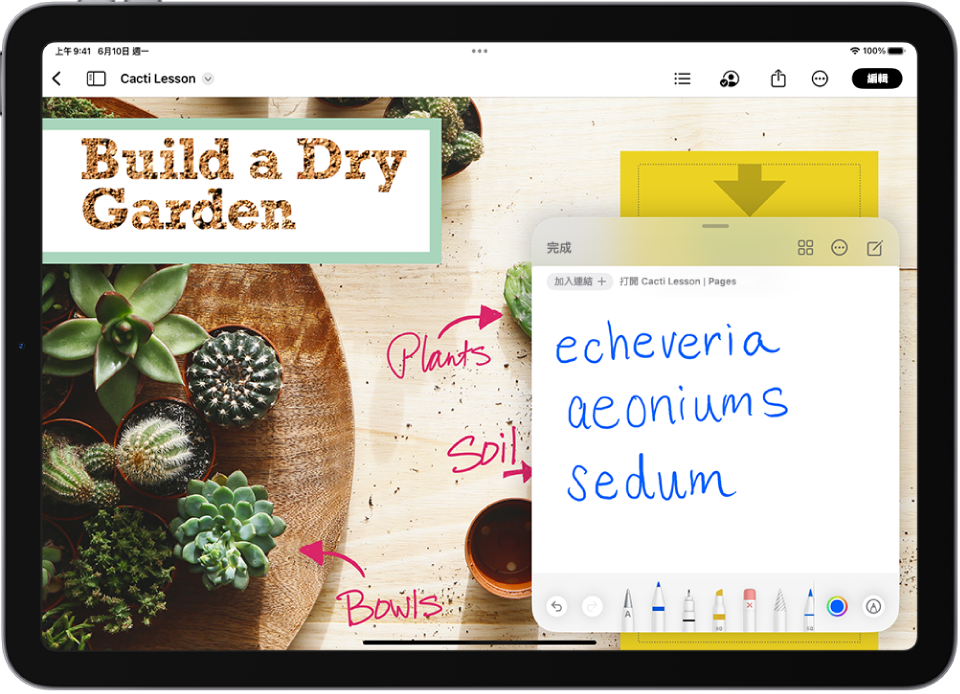Tap the handwritten word aeoniums
The image size is (960, 694).
pyautogui.click(x=677, y=406)
